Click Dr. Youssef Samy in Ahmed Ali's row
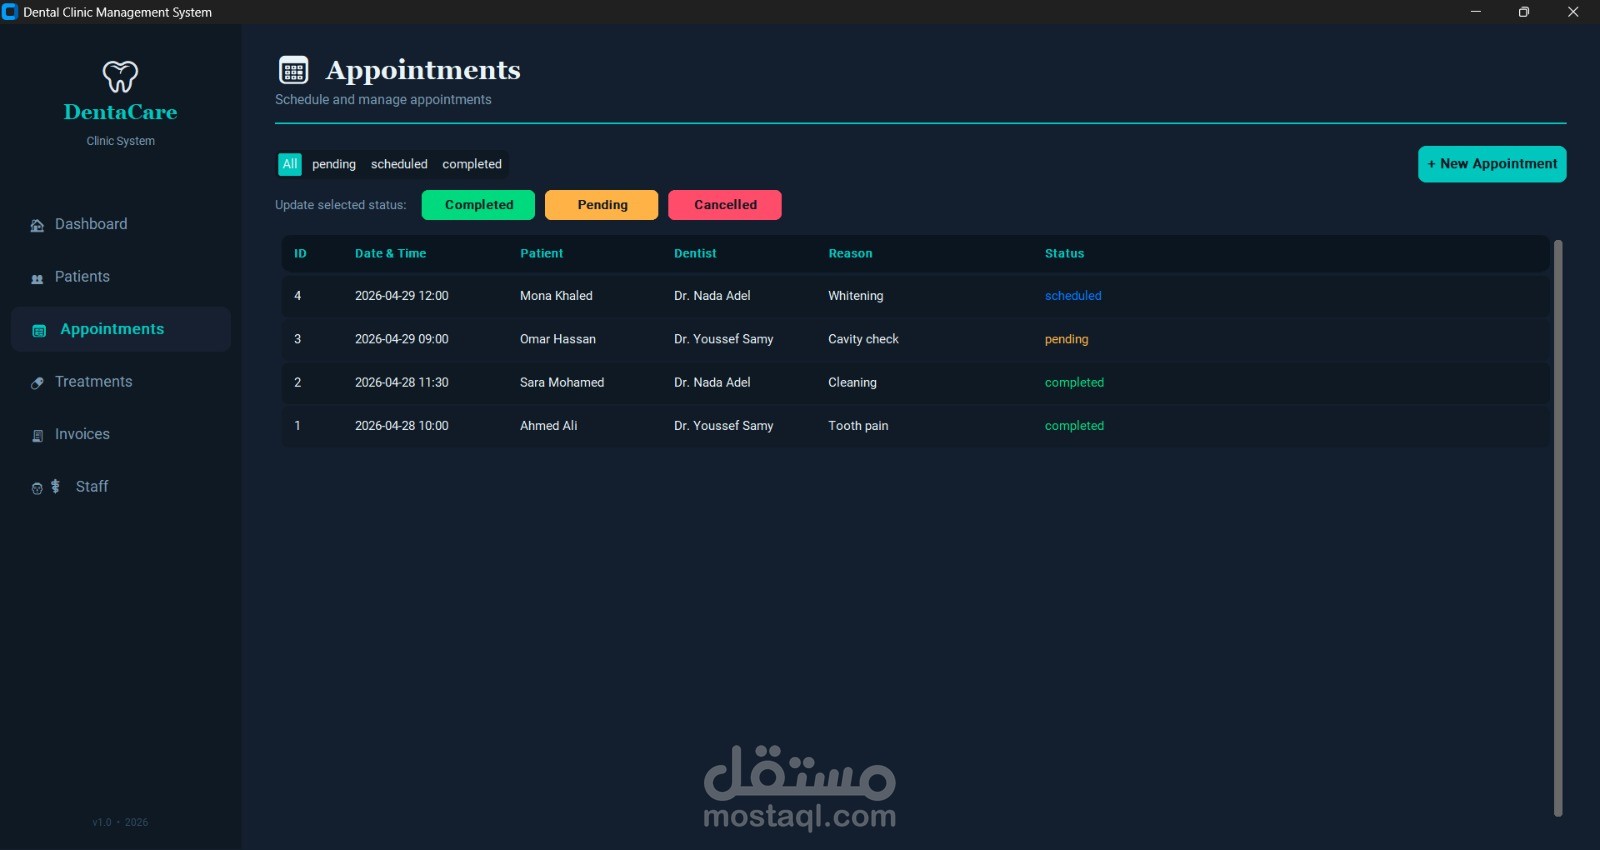This screenshot has width=1600, height=850. point(723,426)
